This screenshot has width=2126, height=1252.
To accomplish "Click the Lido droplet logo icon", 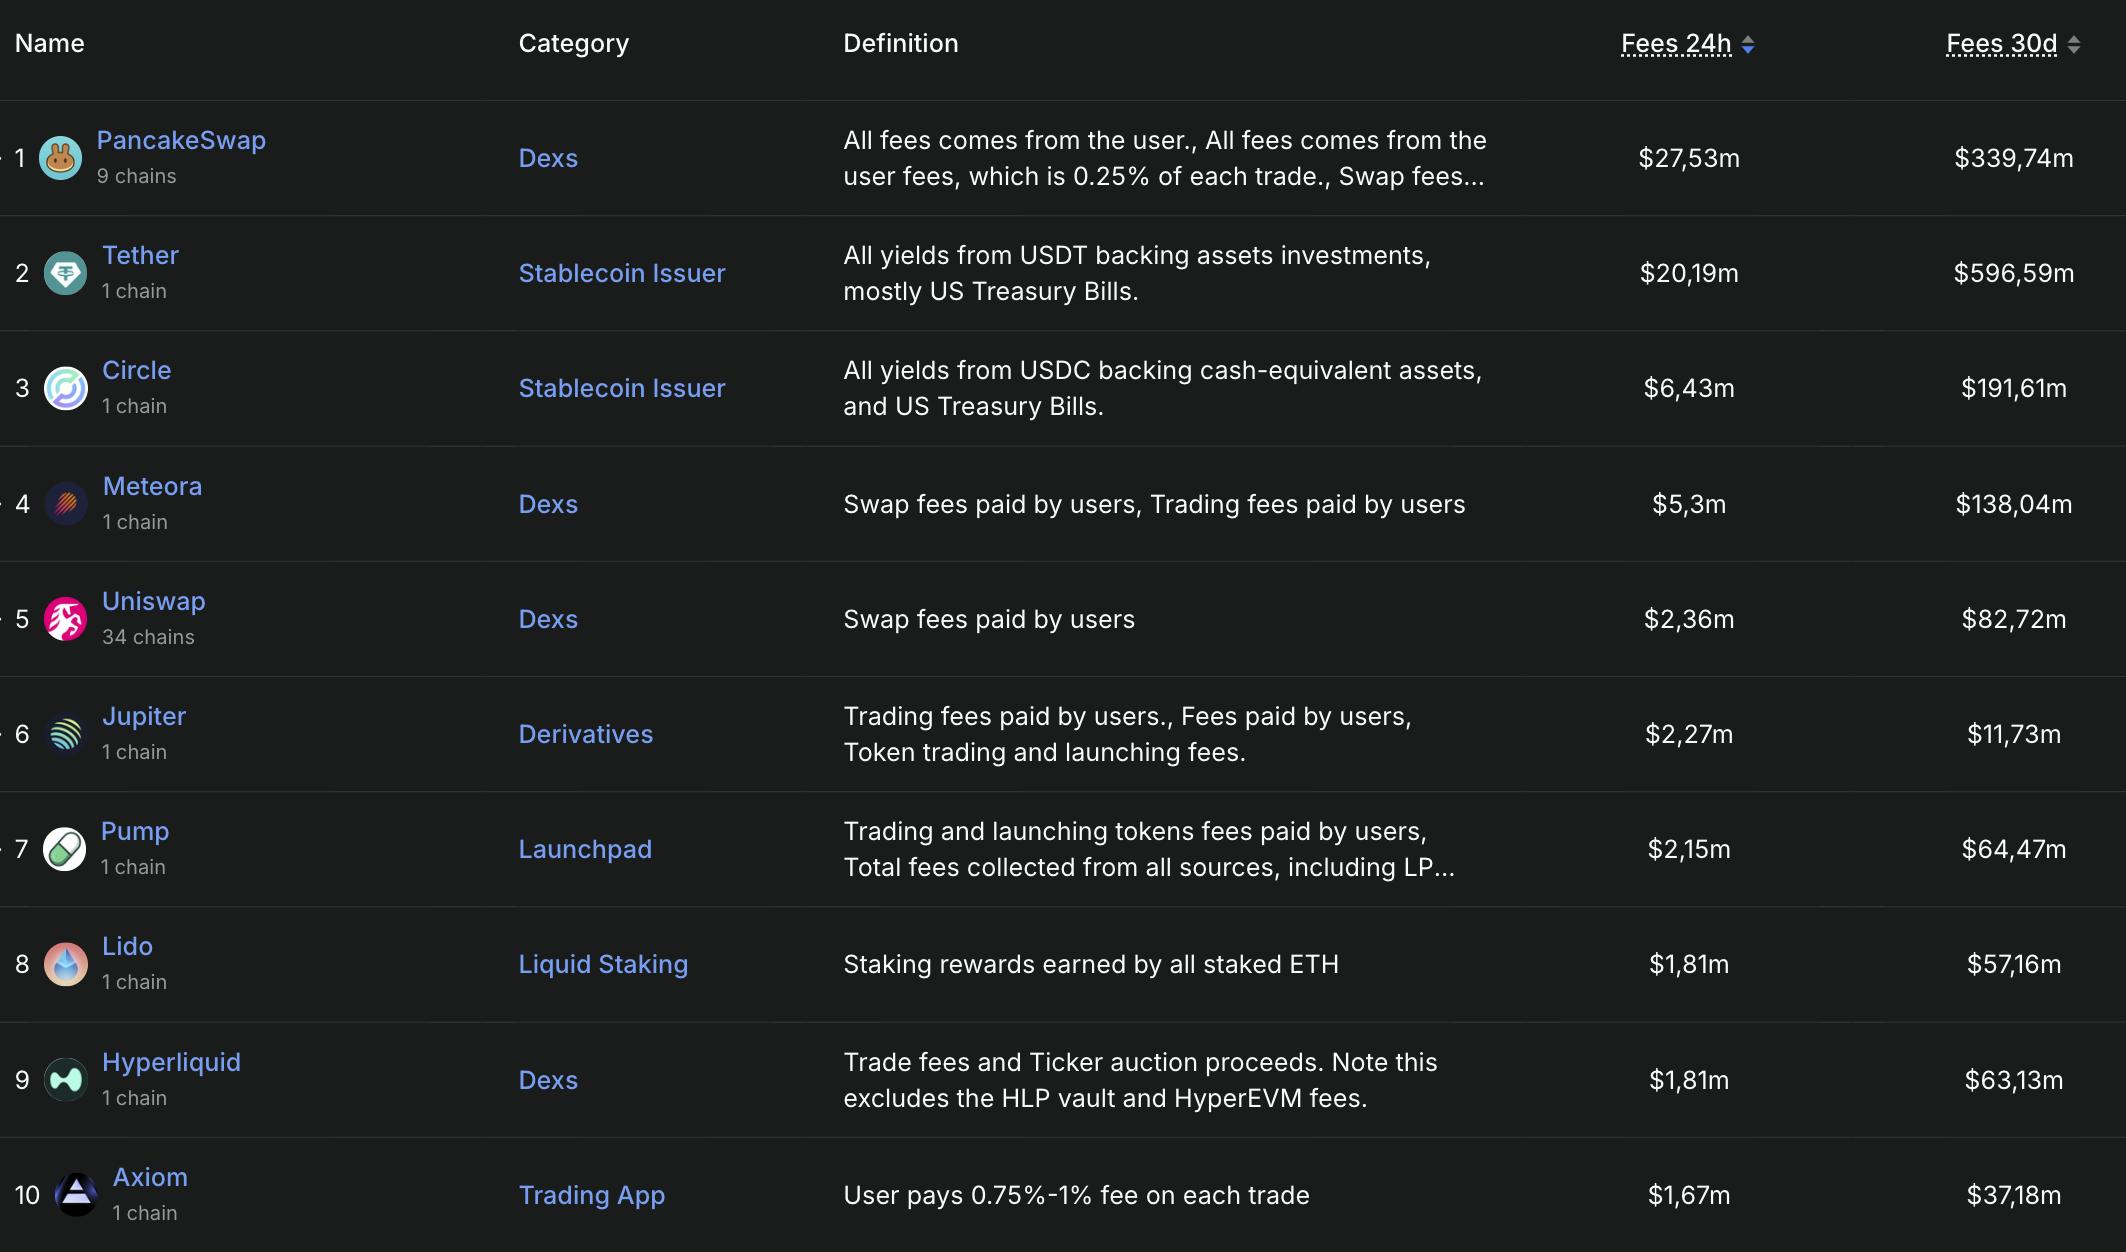I will pyautogui.click(x=66, y=964).
